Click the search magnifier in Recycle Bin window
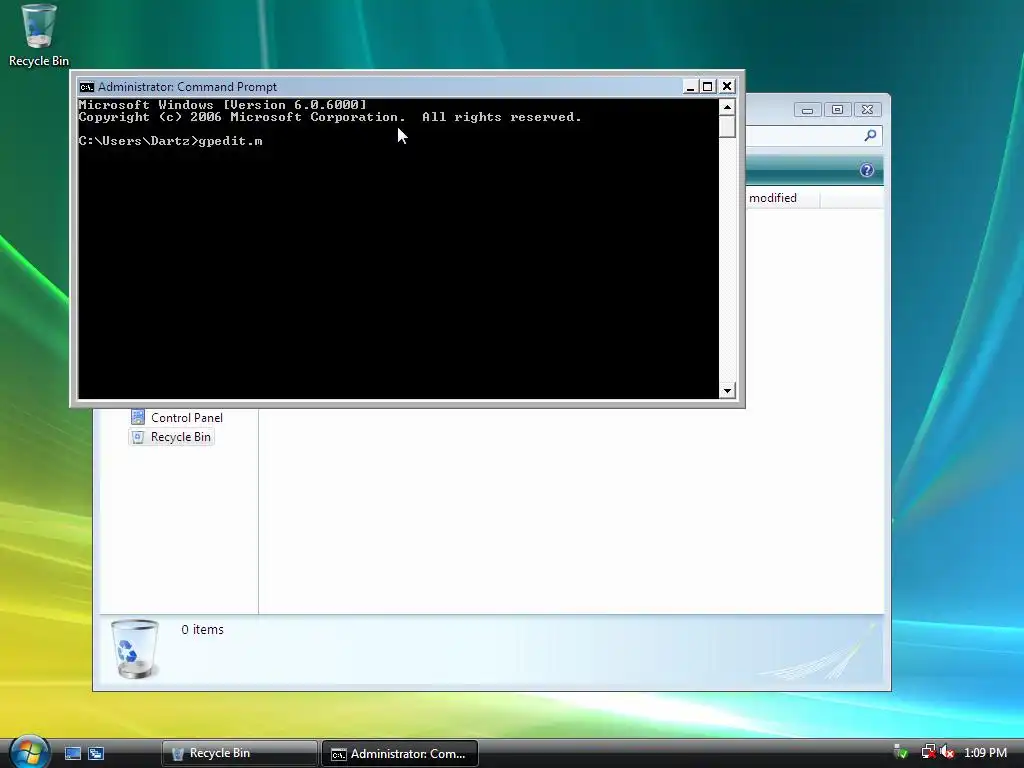This screenshot has height=768, width=1024. 870,135
